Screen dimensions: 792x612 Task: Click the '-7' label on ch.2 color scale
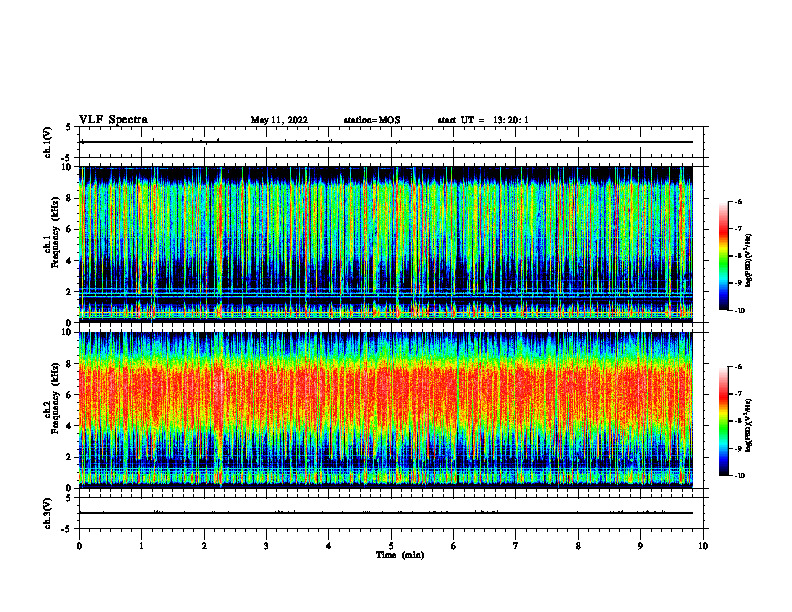click(x=738, y=394)
